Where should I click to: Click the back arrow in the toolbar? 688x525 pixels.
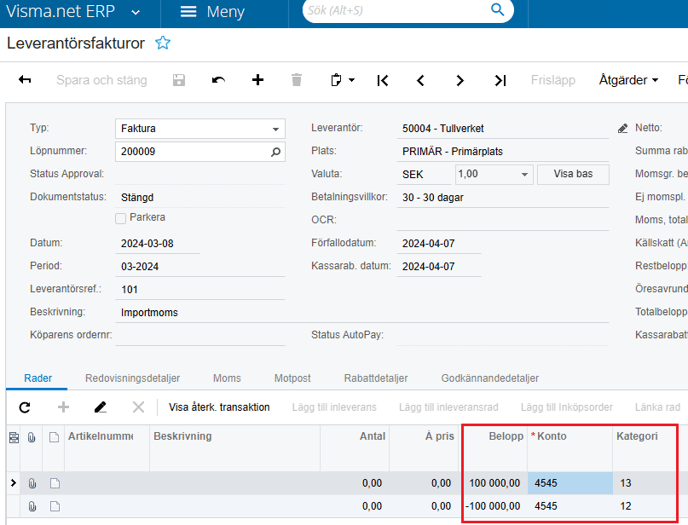25,80
